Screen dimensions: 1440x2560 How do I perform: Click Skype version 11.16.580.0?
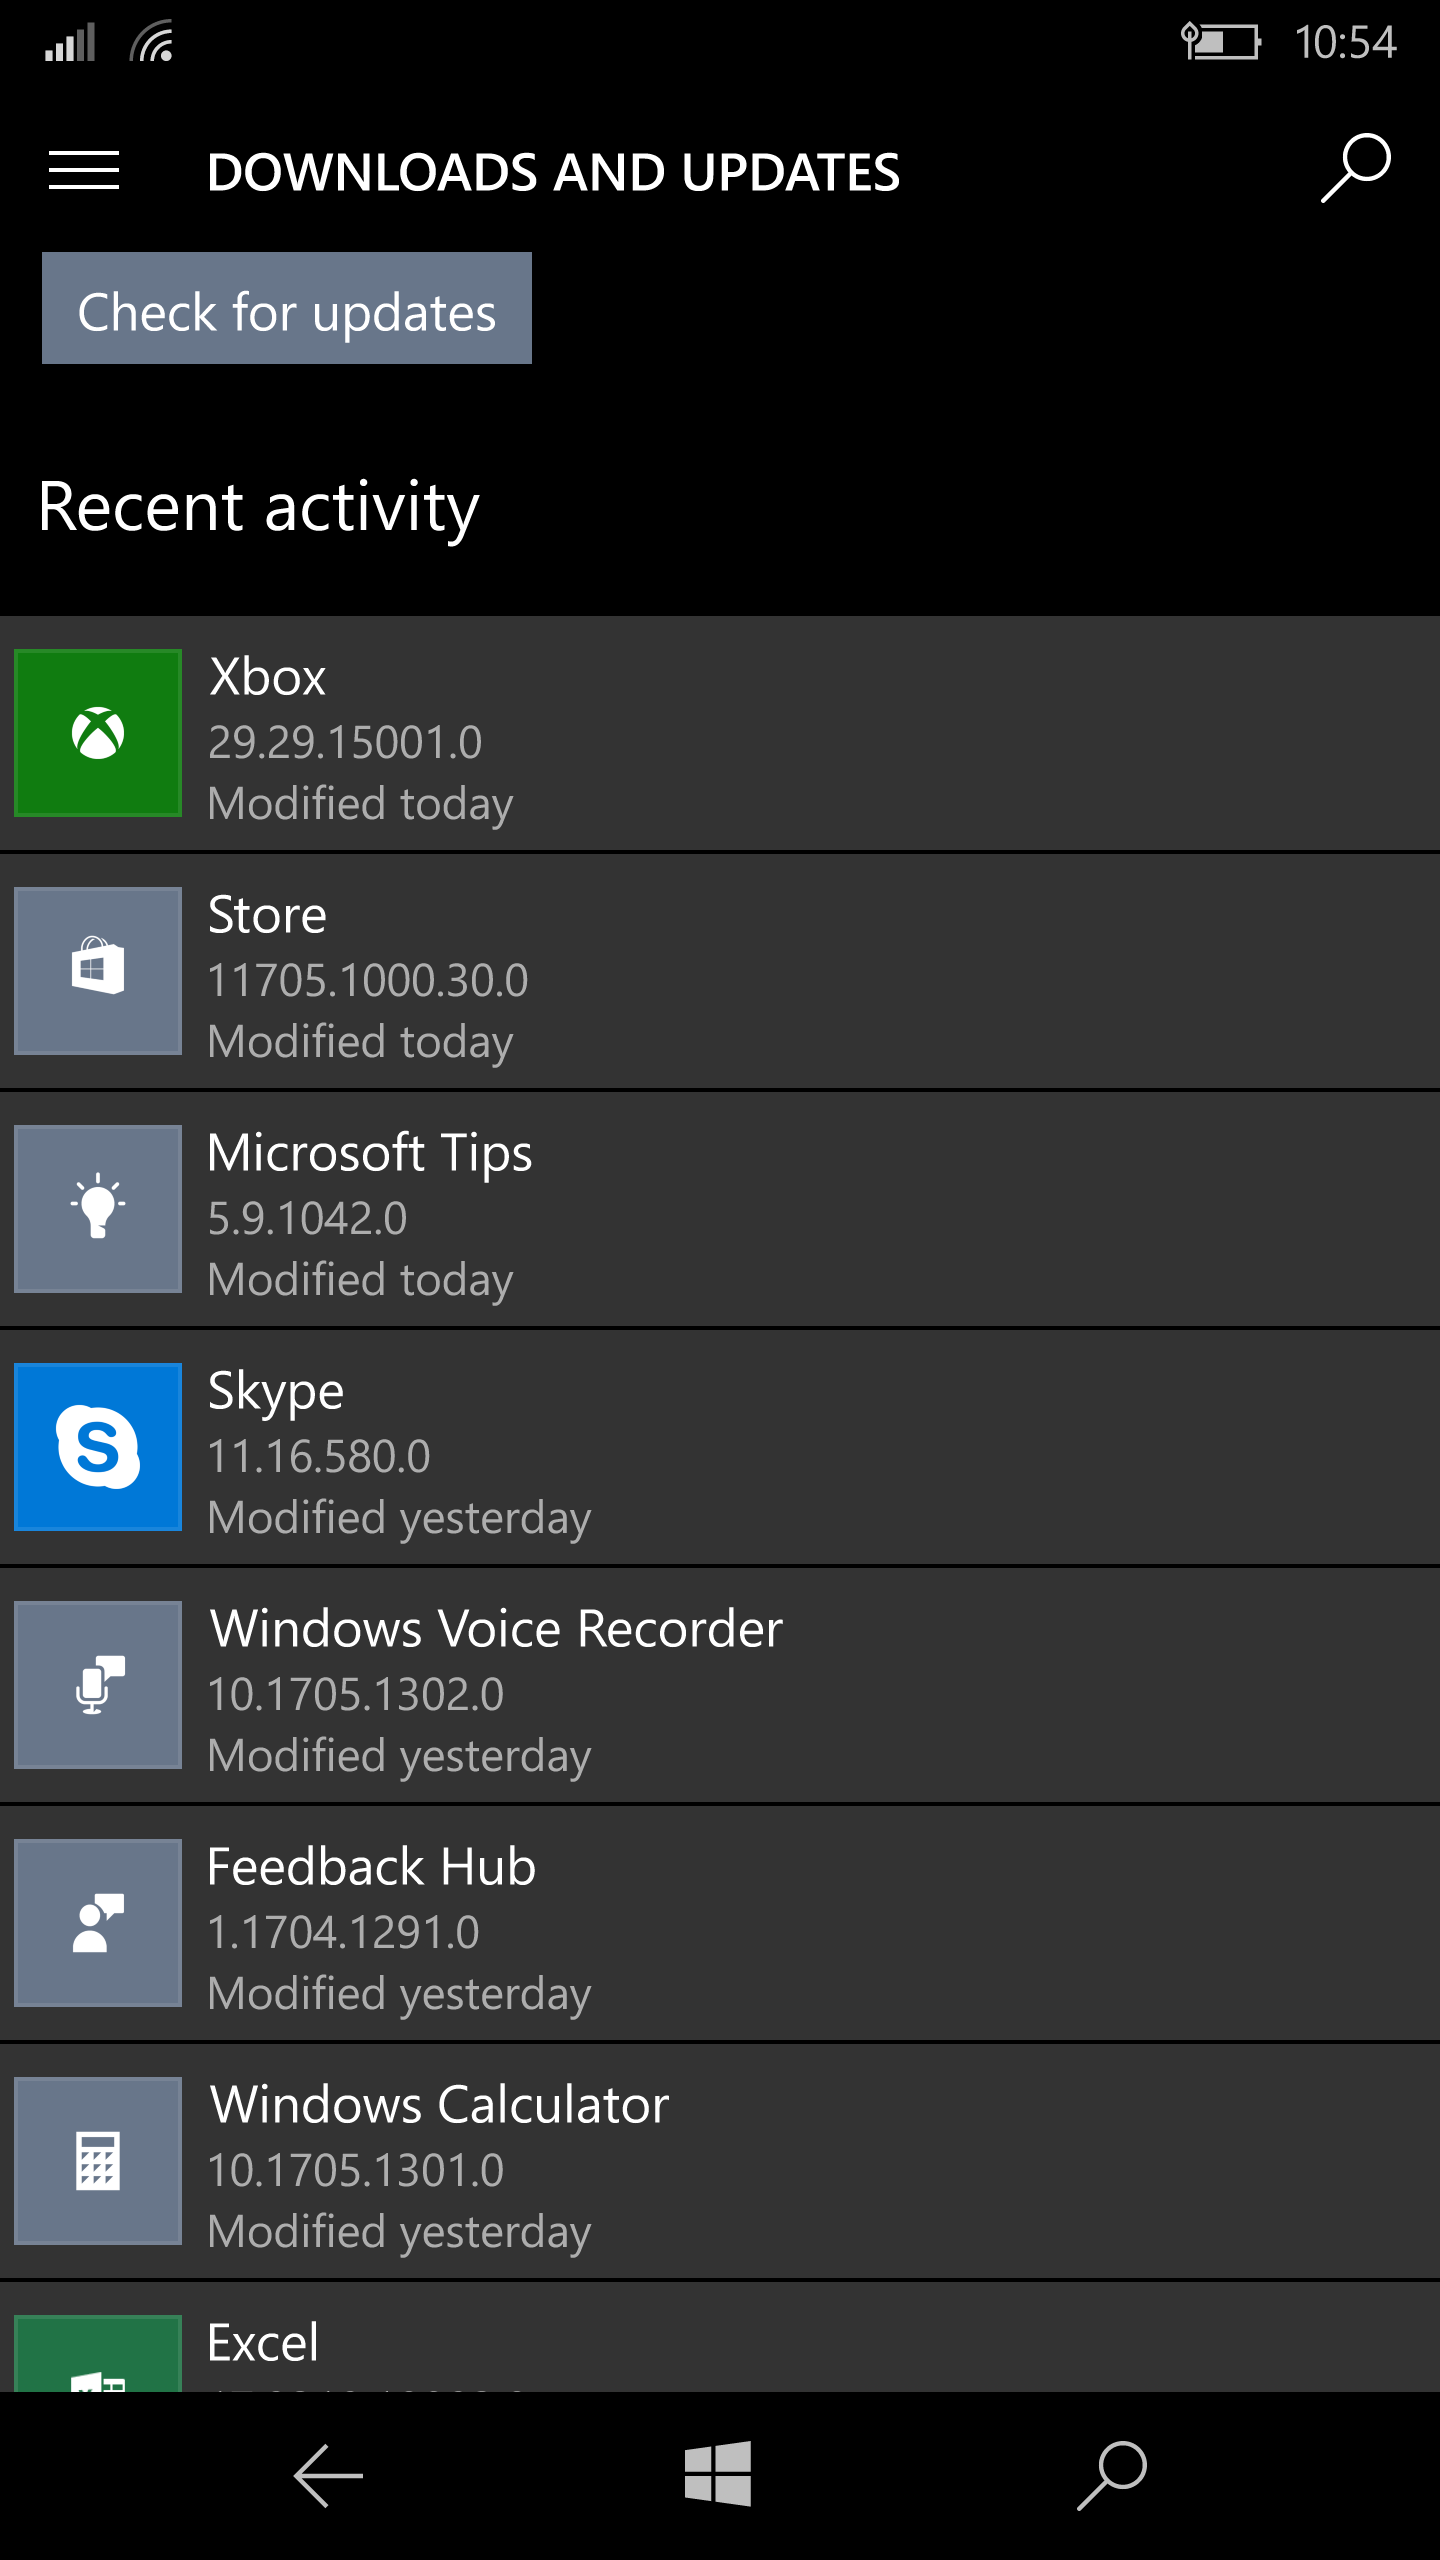pyautogui.click(x=319, y=1456)
